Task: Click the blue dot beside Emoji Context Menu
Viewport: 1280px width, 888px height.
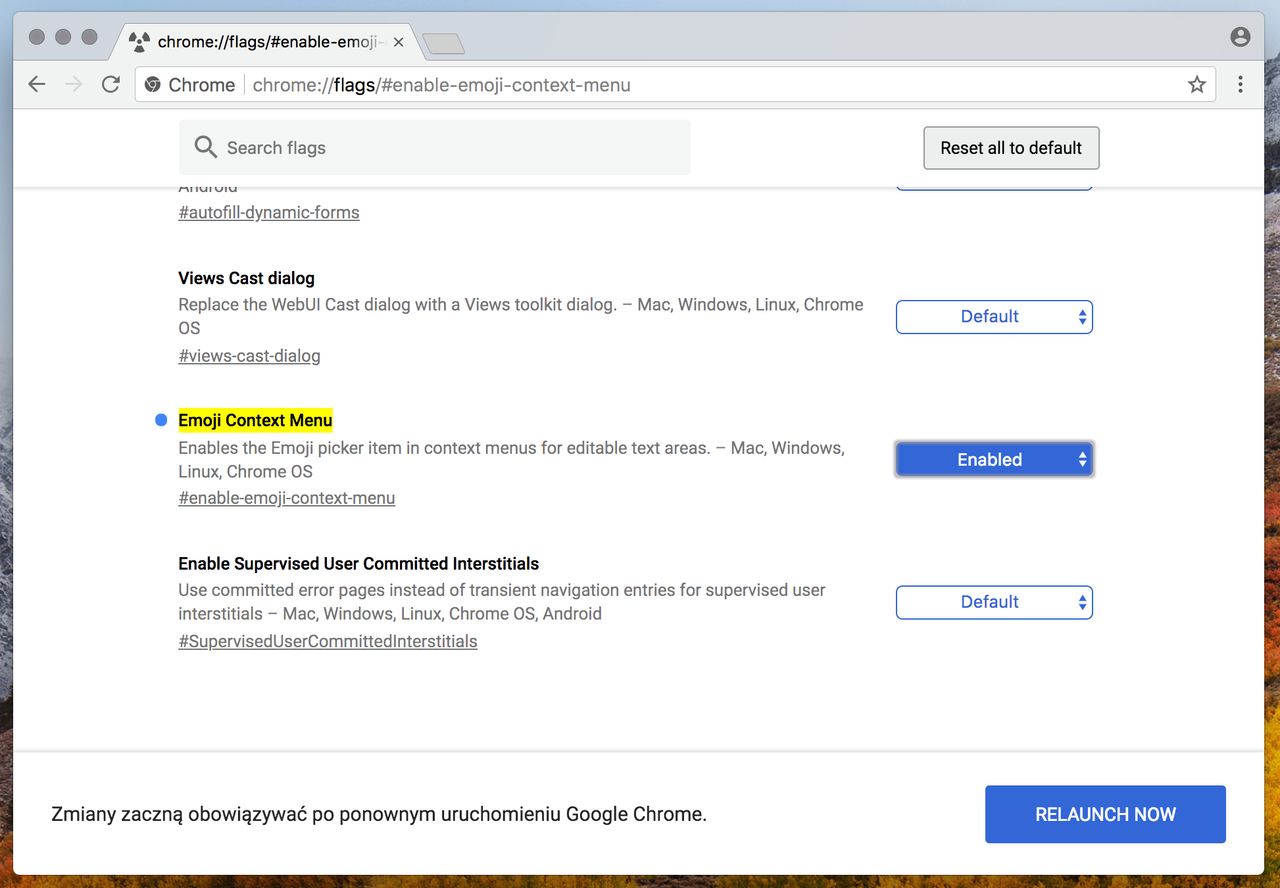Action: (161, 420)
